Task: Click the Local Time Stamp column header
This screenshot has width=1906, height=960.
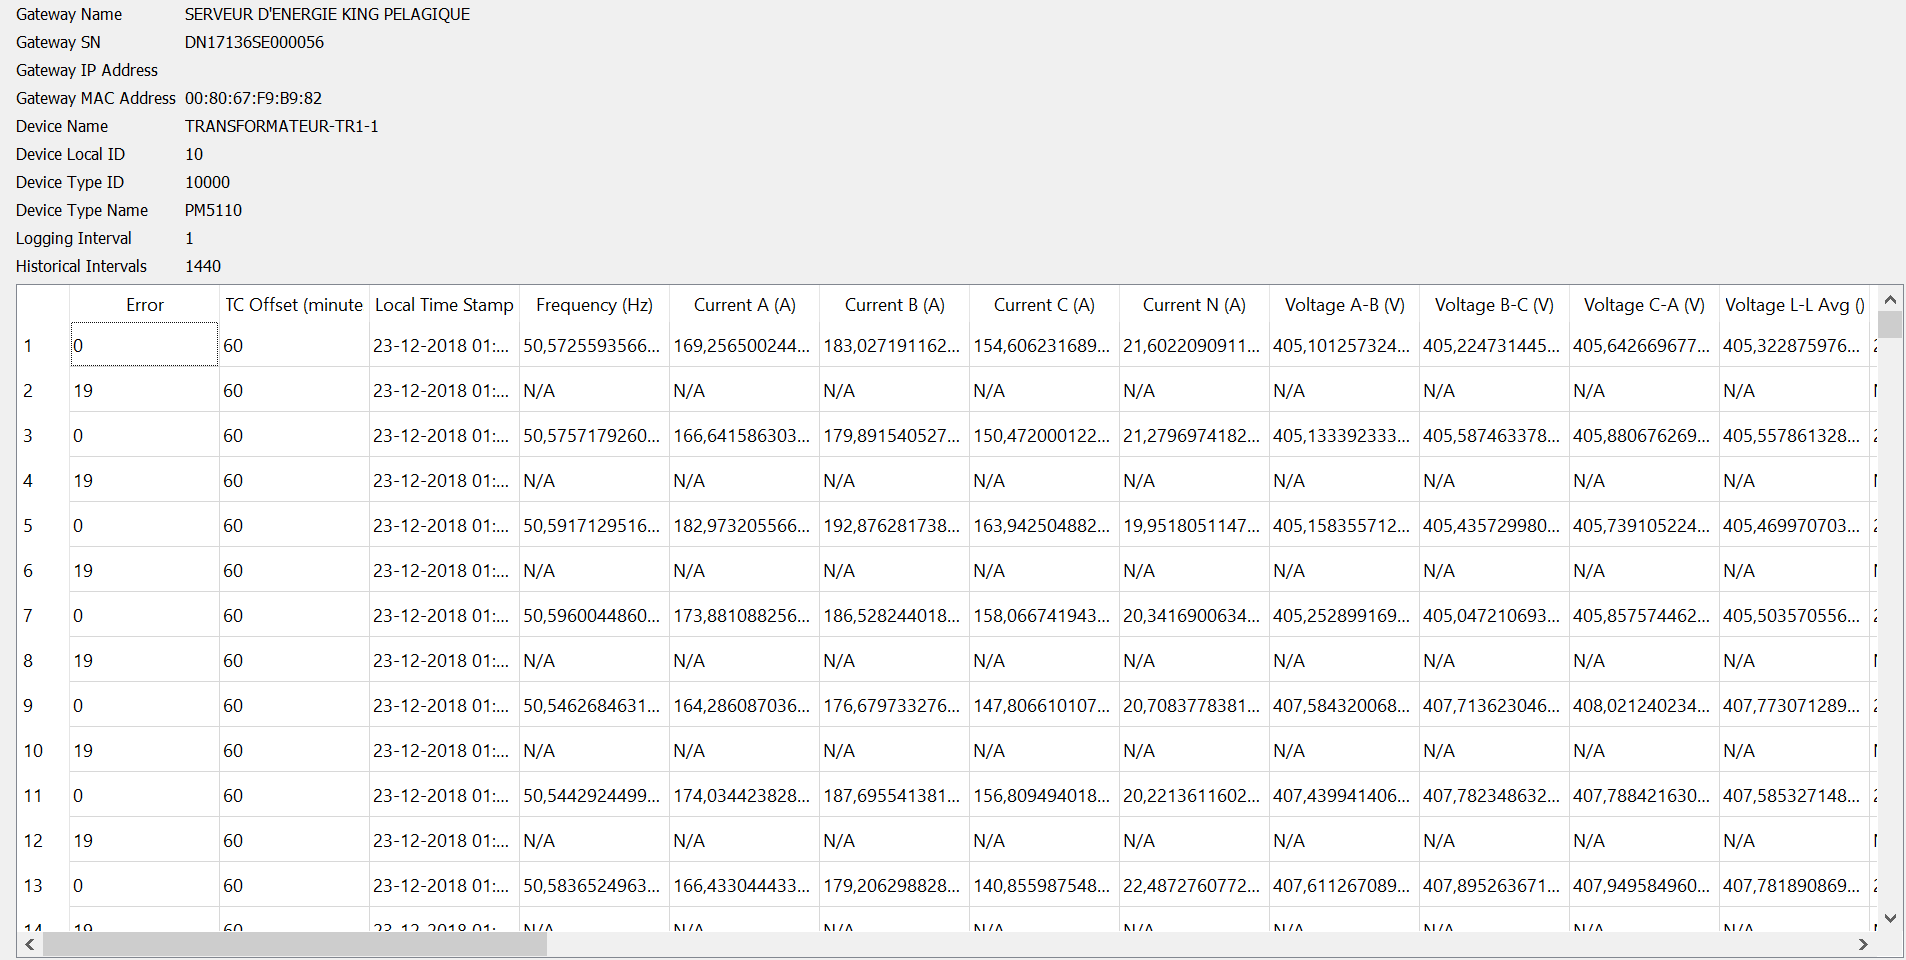Action: (444, 305)
